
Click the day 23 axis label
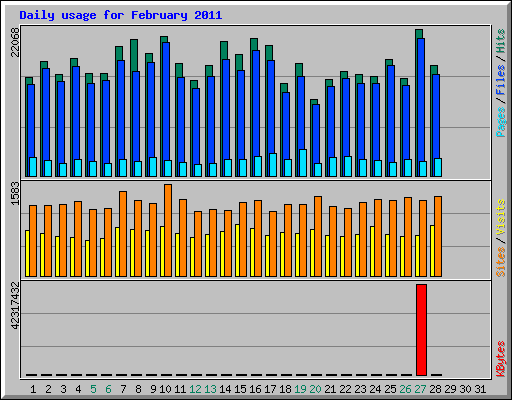point(360,389)
